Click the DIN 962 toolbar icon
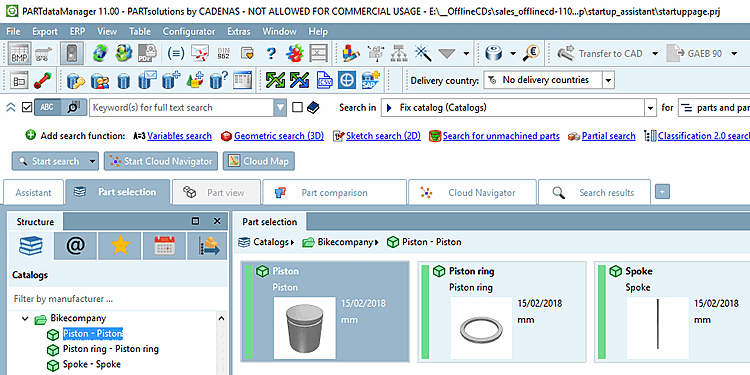Image resolution: width=750 pixels, height=375 pixels. [x=223, y=53]
